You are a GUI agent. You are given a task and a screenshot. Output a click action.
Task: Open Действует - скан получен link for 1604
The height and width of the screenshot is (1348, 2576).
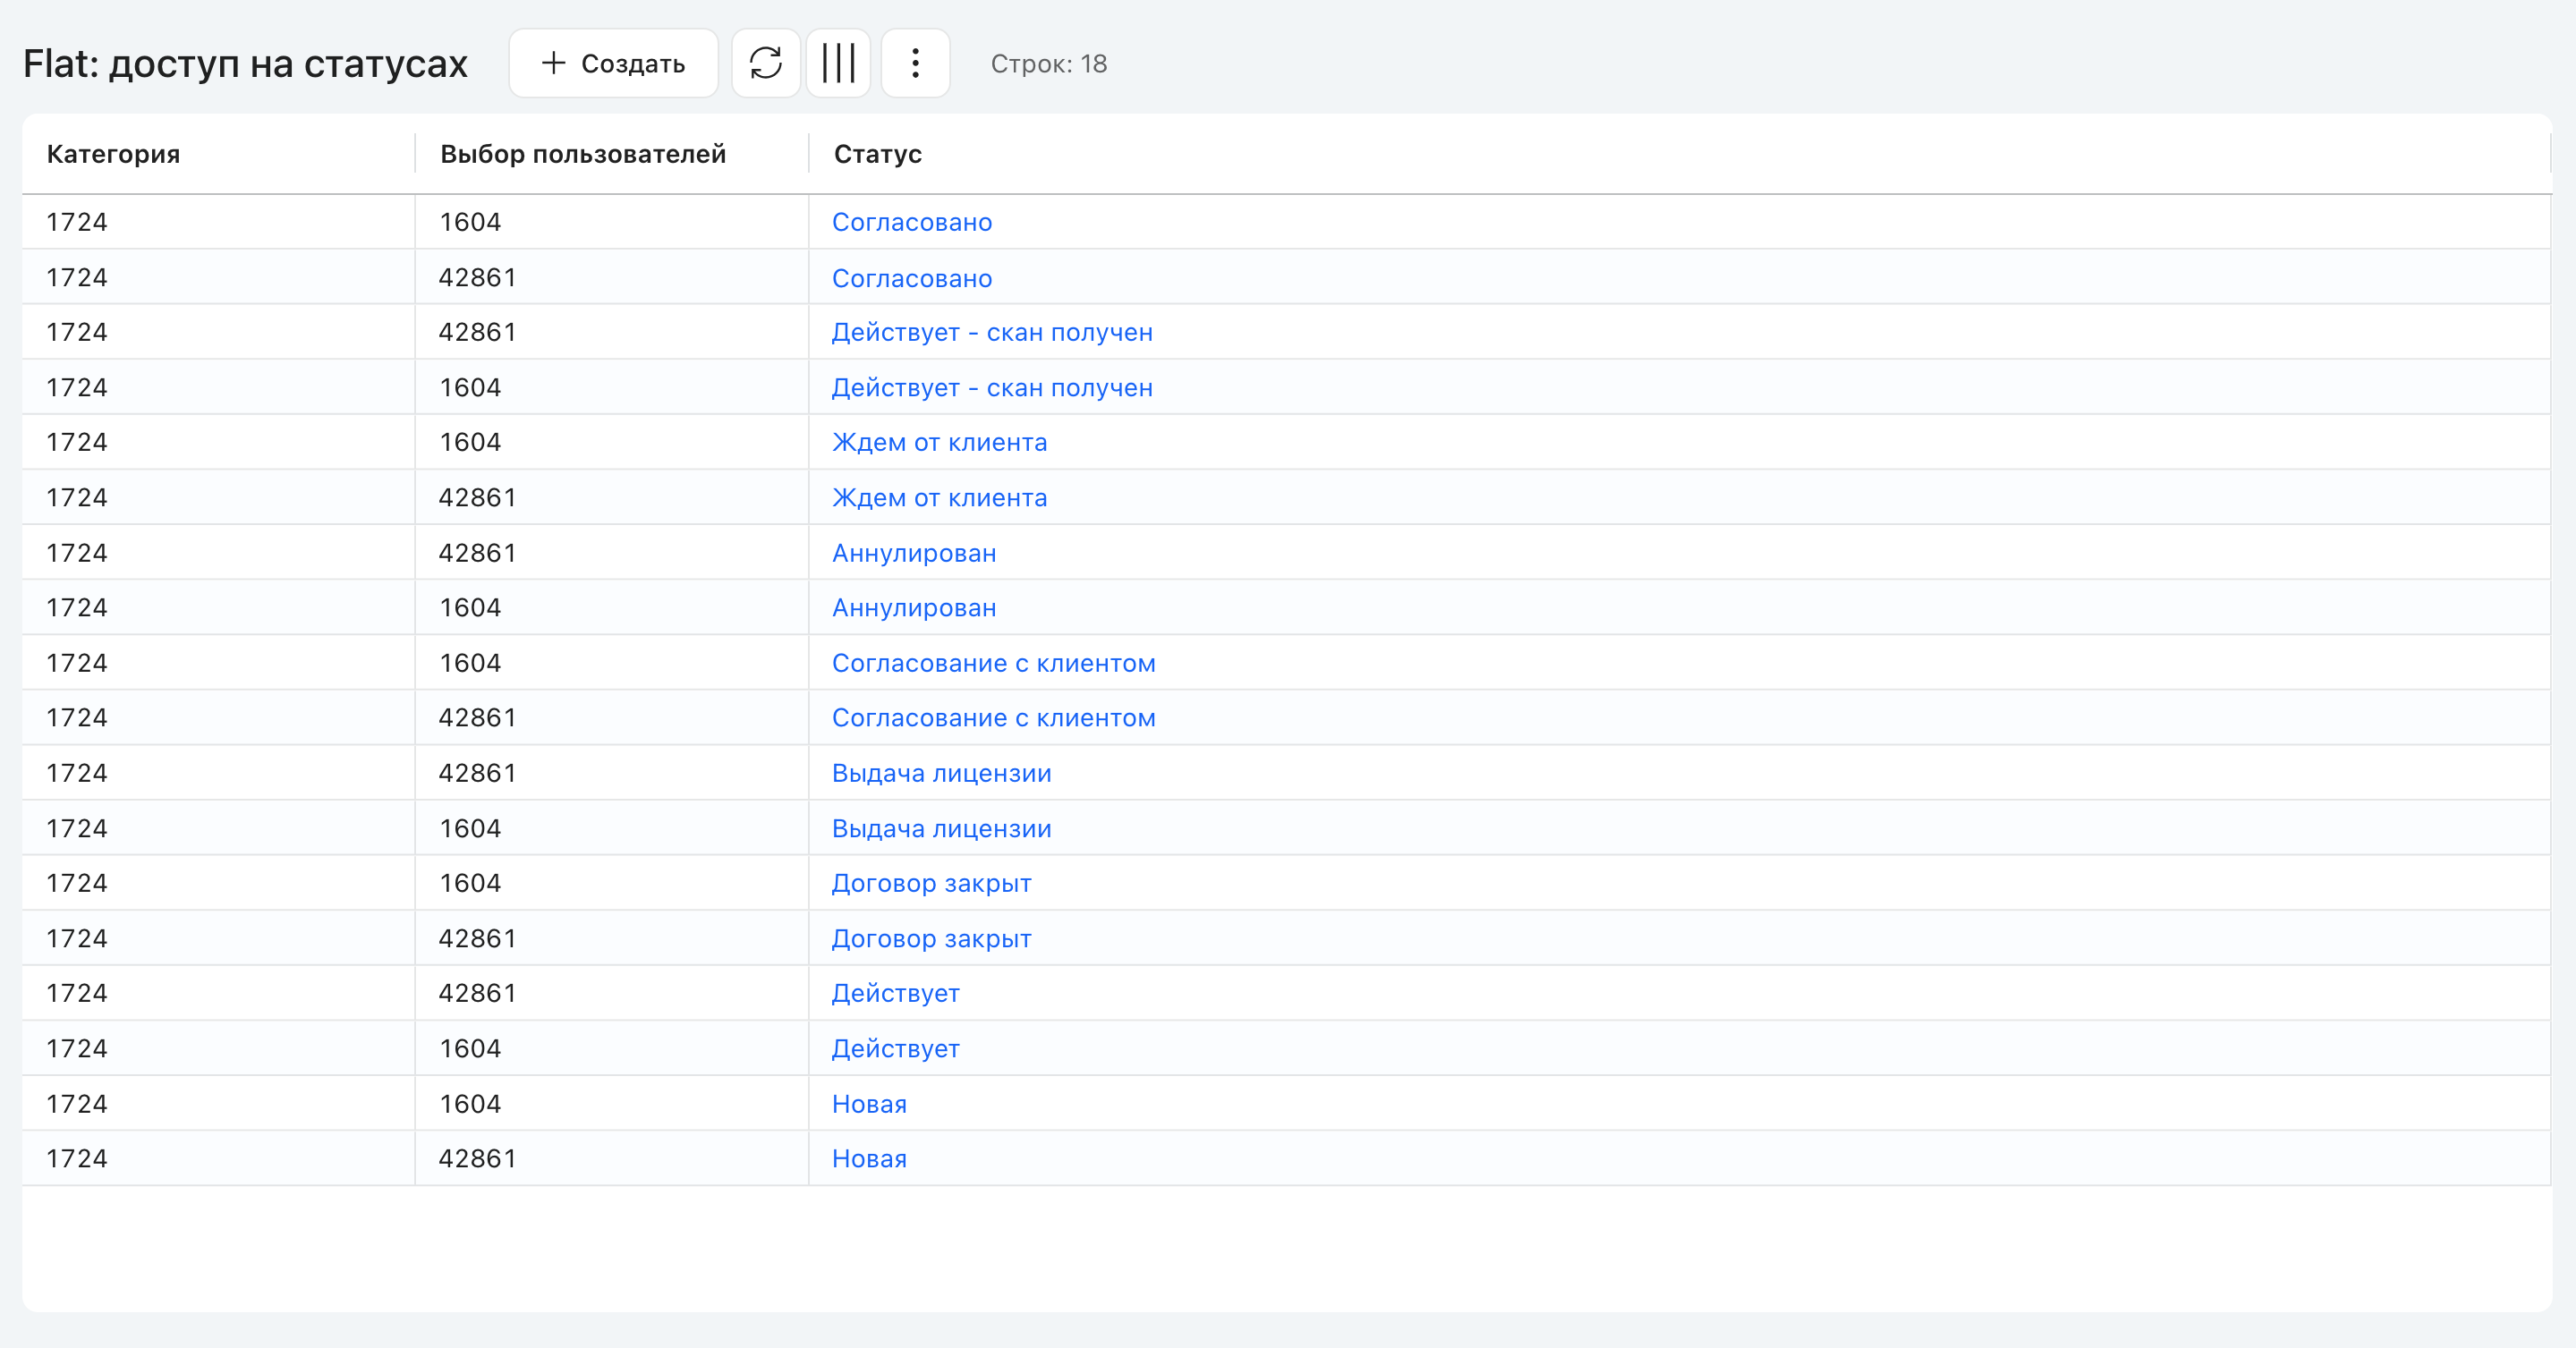click(992, 388)
